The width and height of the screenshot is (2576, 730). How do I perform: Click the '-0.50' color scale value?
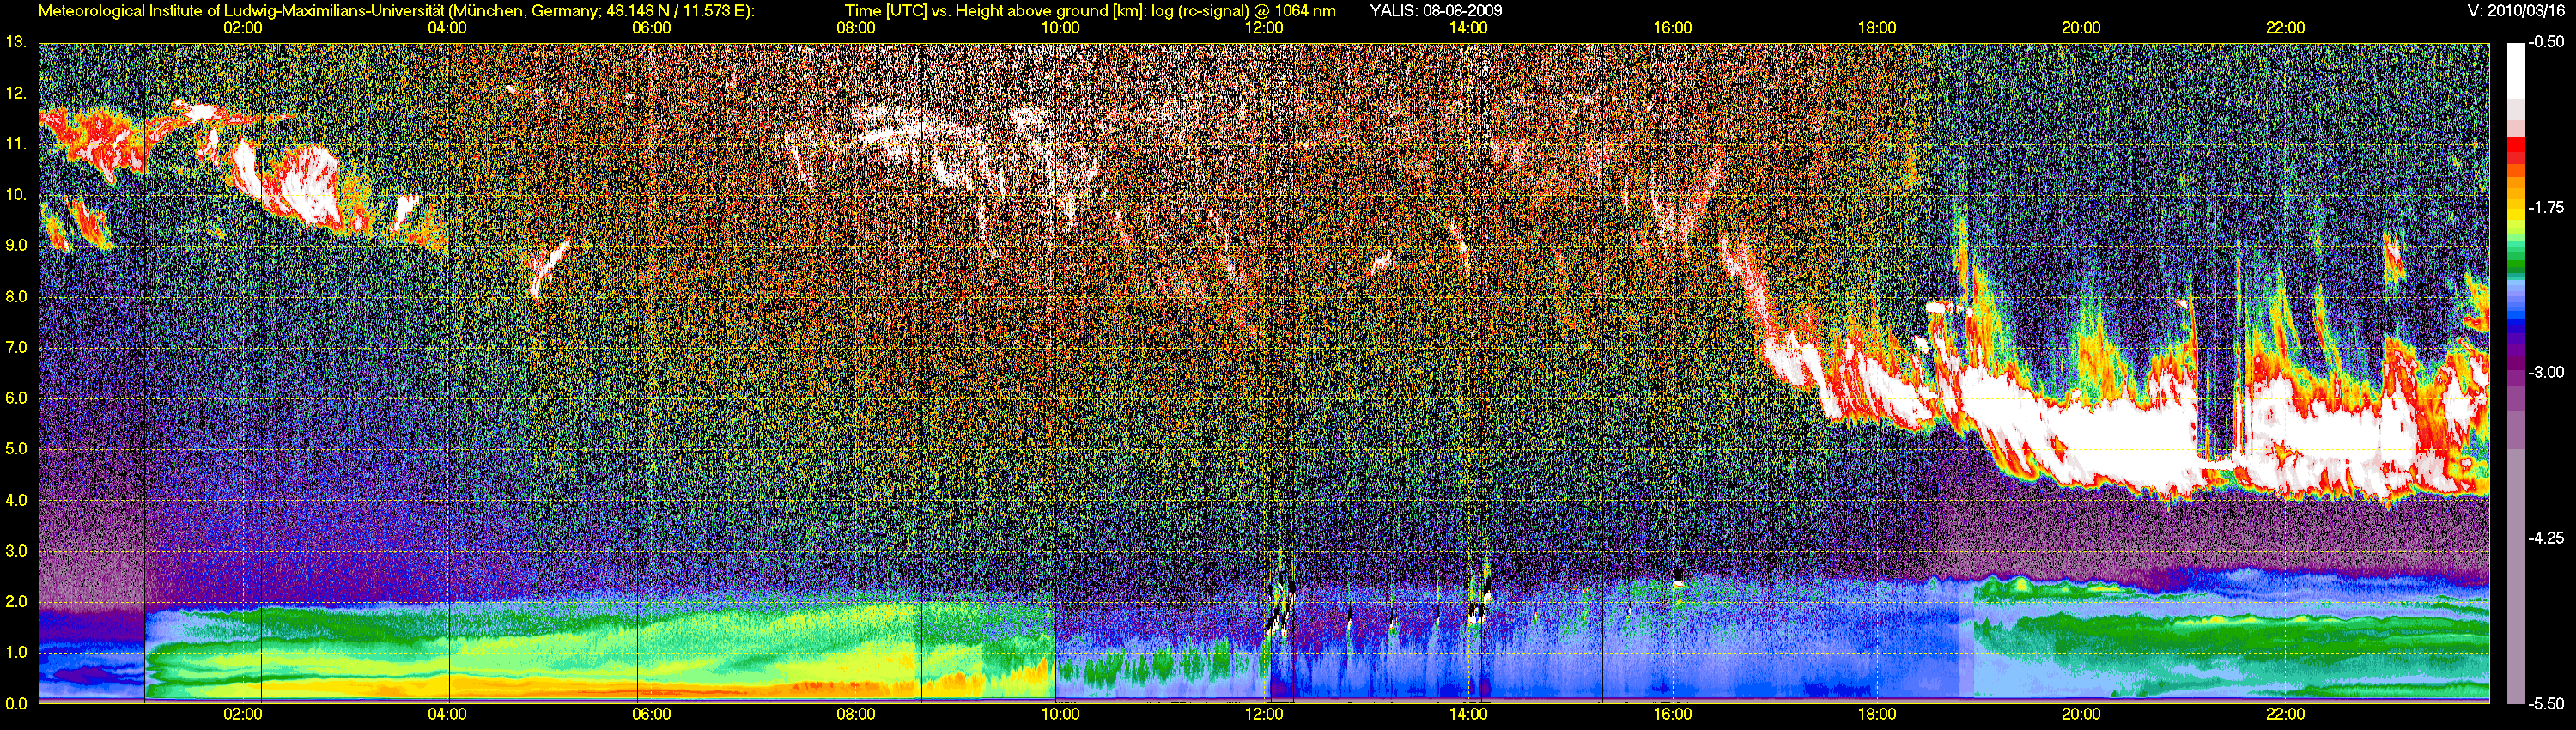click(2546, 42)
